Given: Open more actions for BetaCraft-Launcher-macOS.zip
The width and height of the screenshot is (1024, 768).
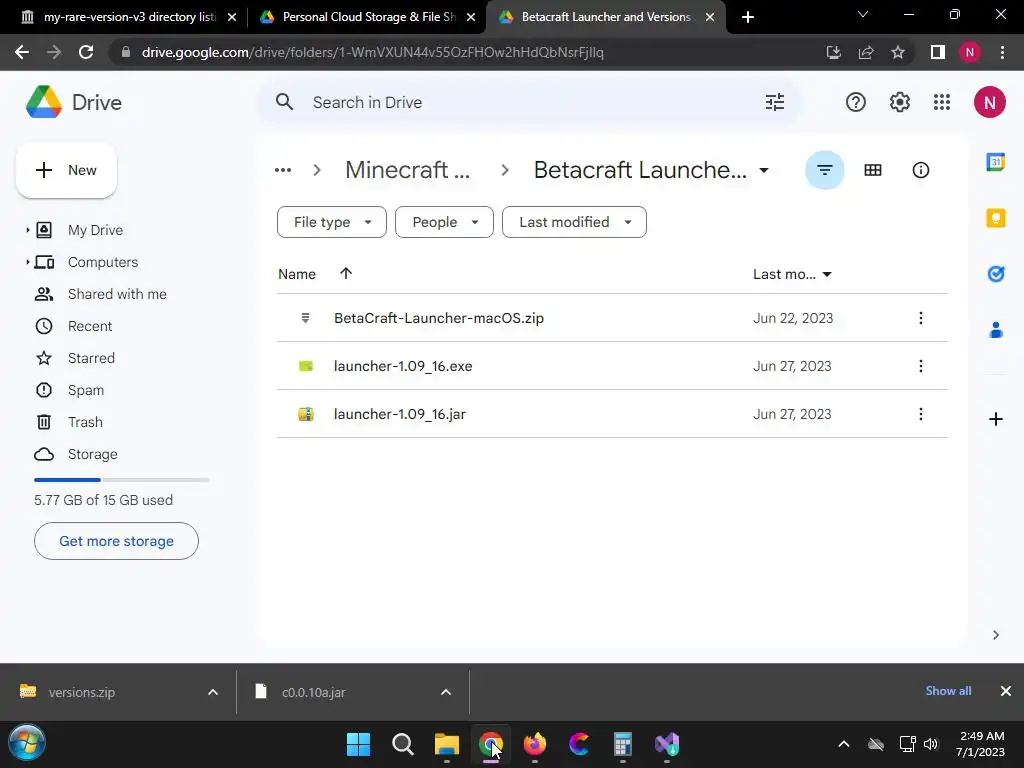Looking at the screenshot, I should [920, 318].
